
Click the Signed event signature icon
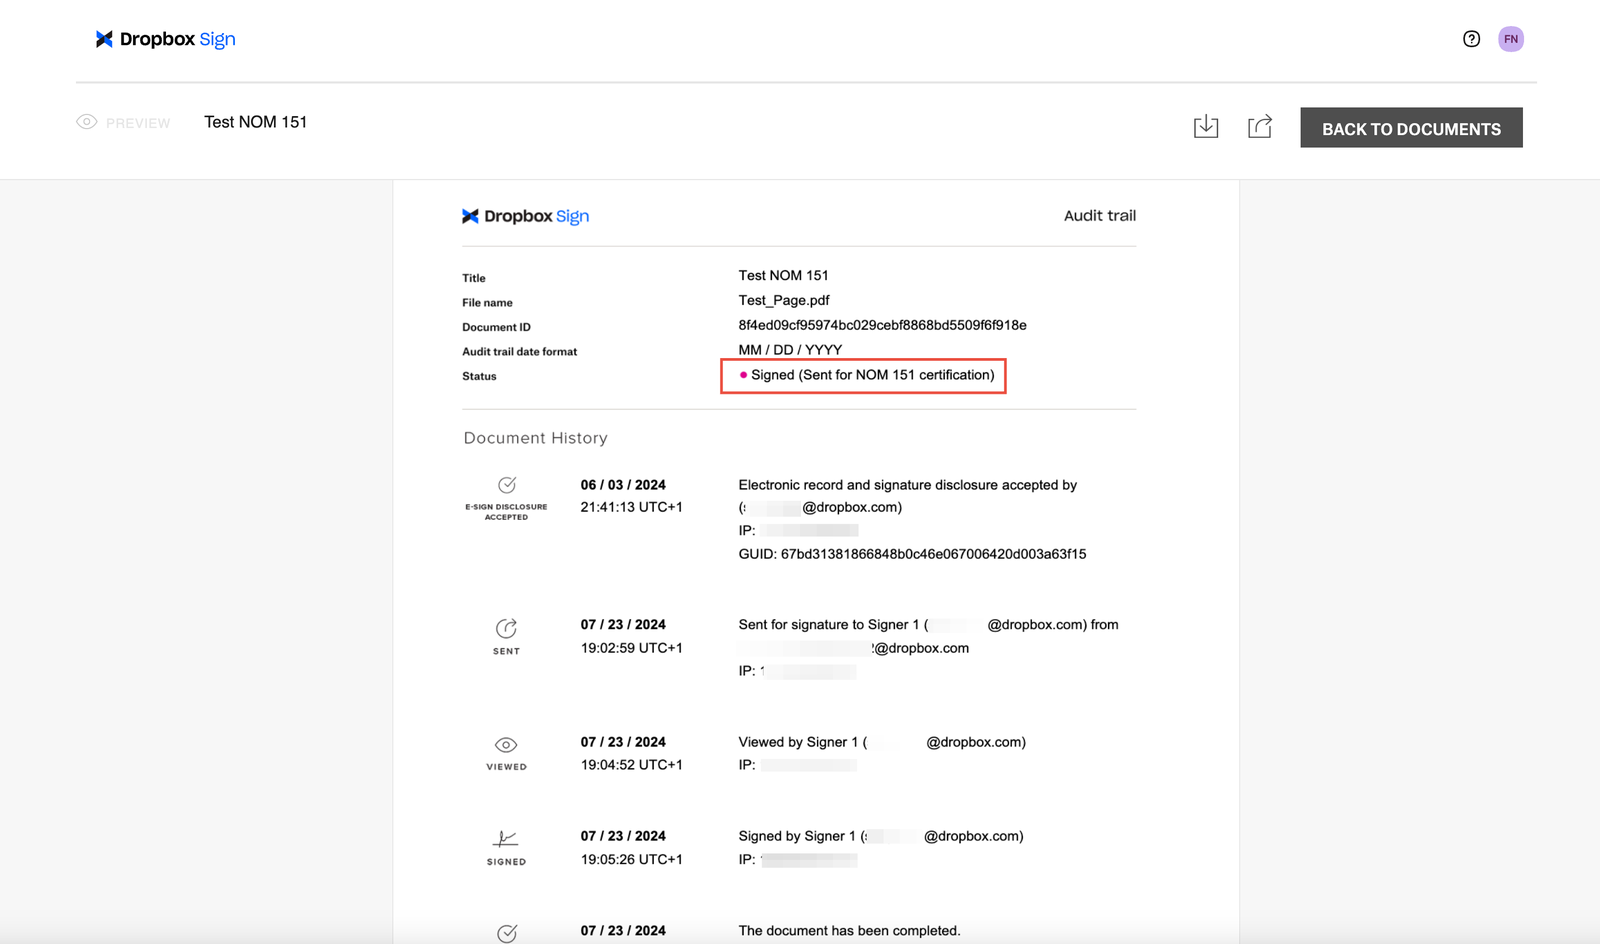(506, 839)
